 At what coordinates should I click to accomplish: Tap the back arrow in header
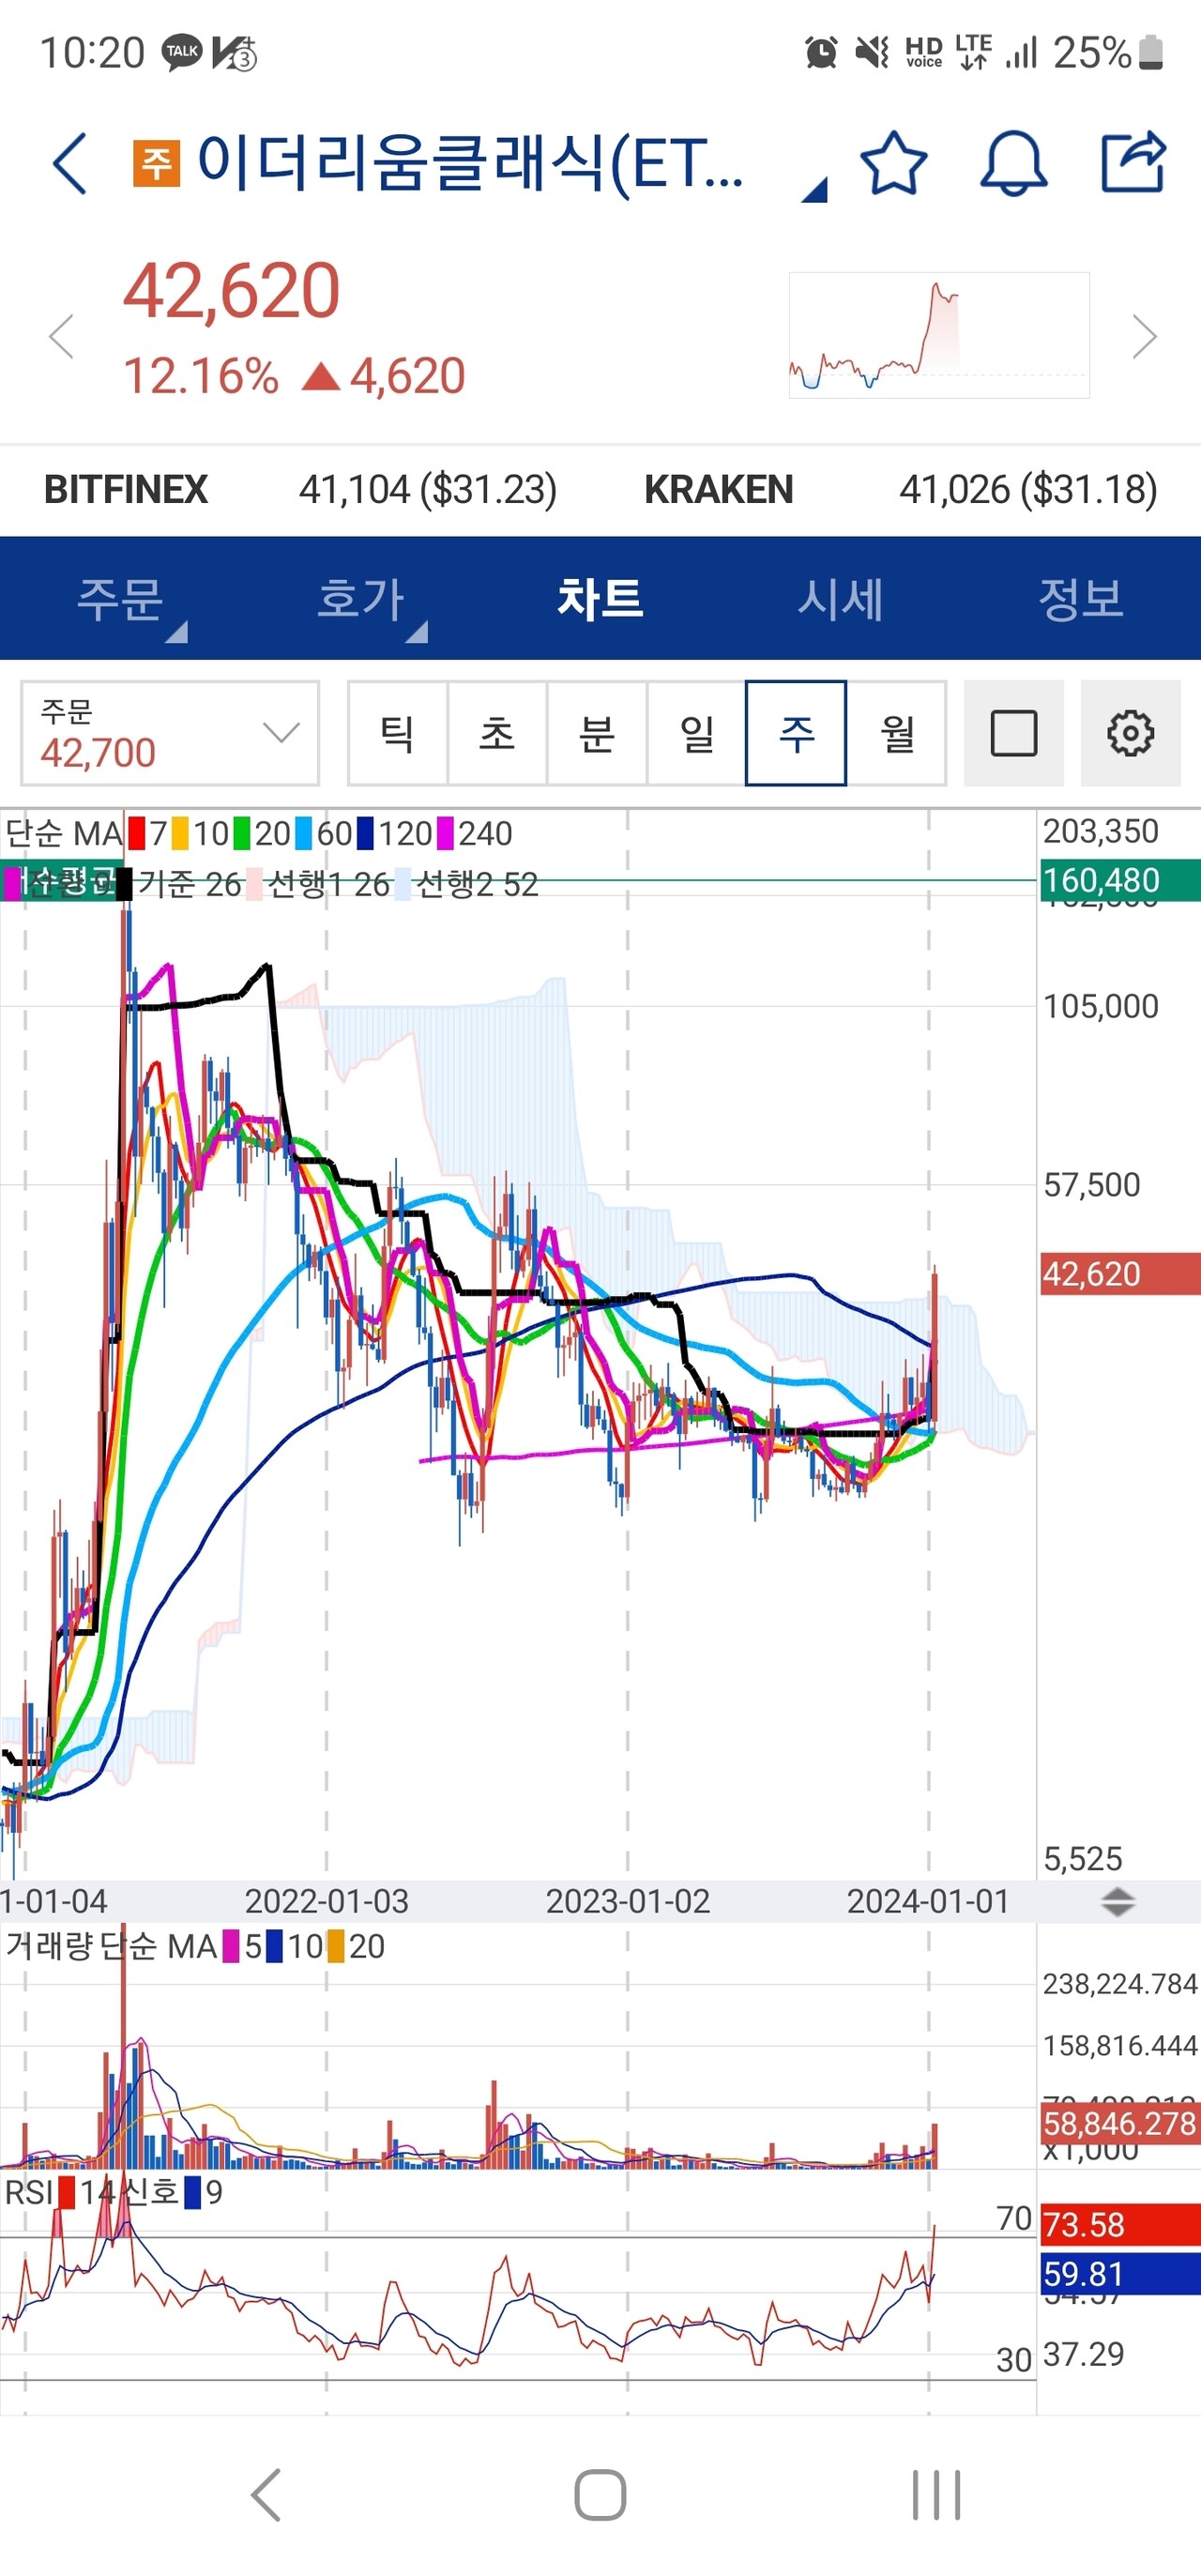point(70,162)
